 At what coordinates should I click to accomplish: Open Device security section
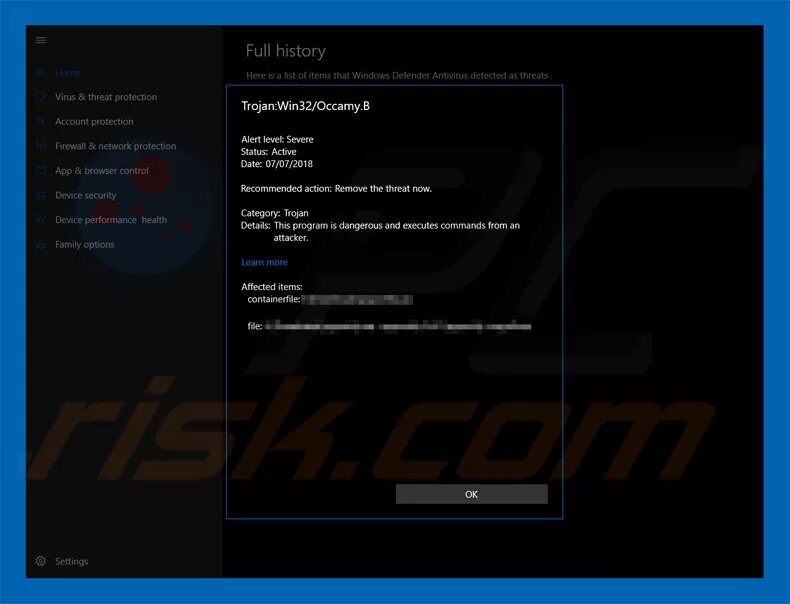86,195
